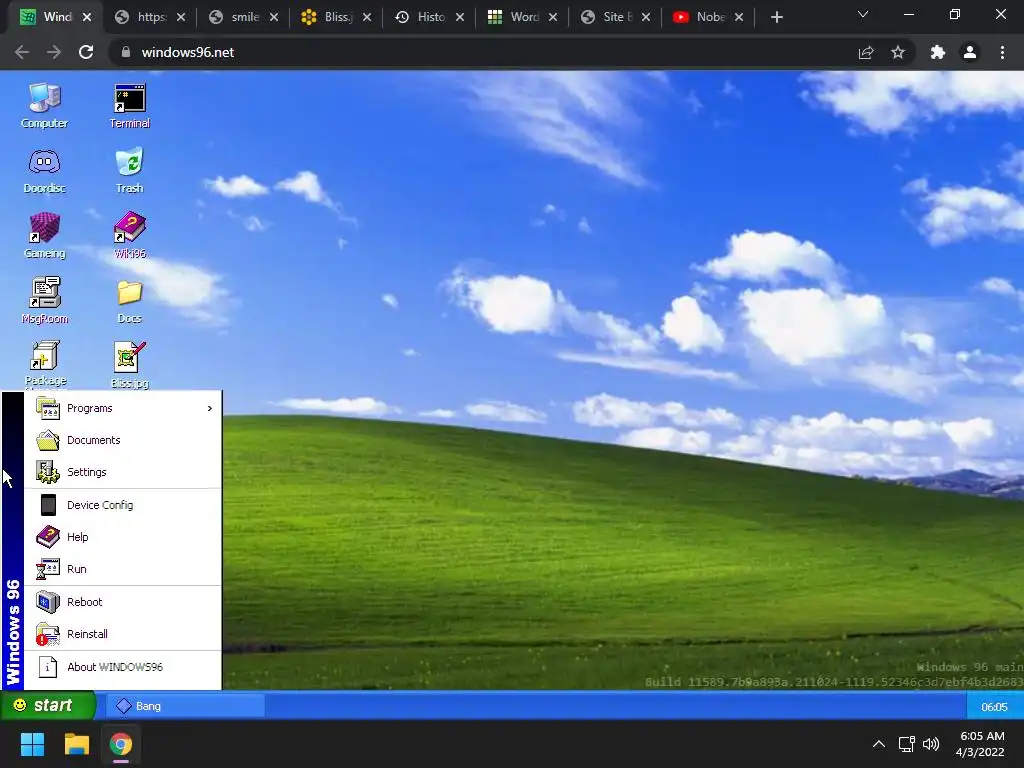This screenshot has width=1024, height=768.
Task: Share this page using the share icon
Action: [866, 52]
